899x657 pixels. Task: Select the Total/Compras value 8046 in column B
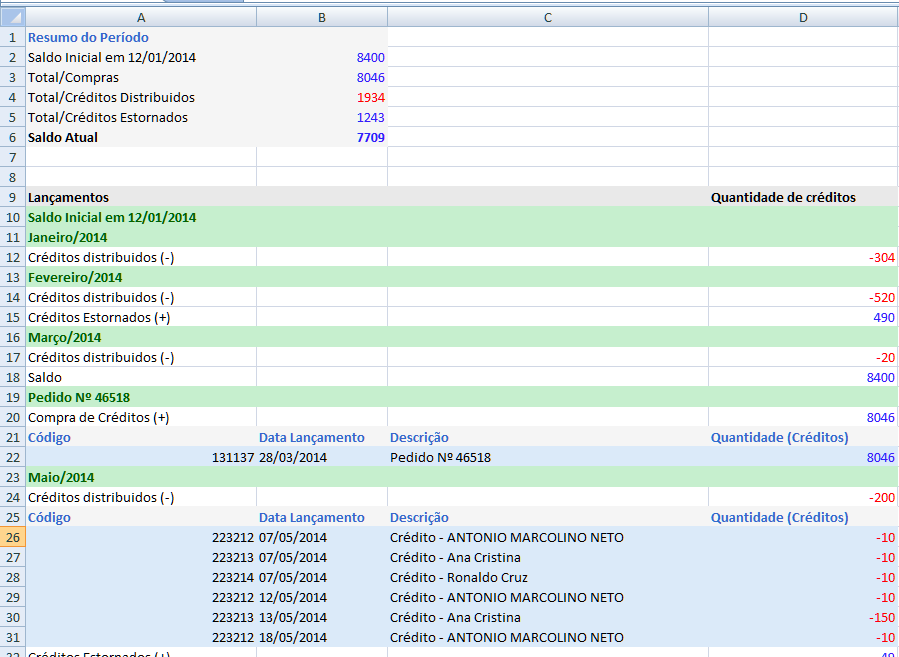coord(370,77)
